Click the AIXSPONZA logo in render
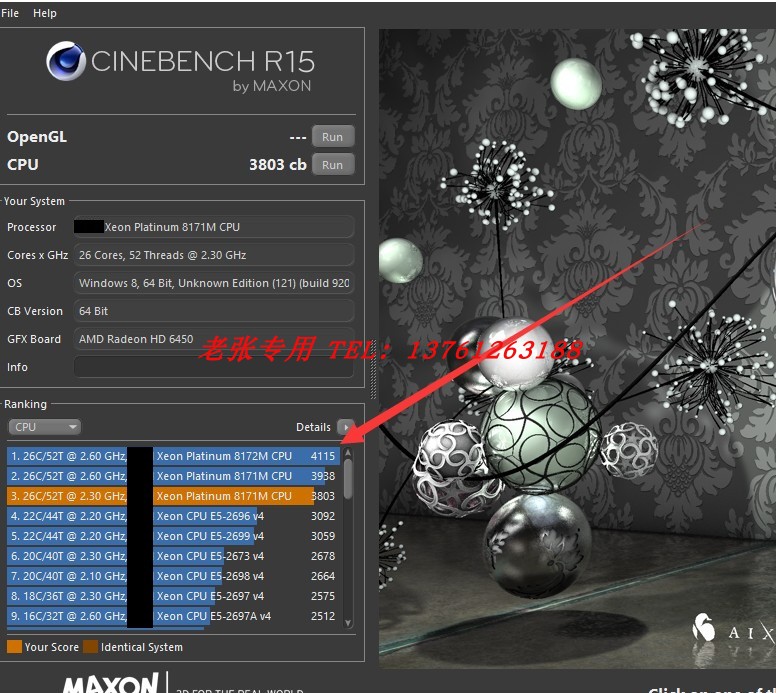This screenshot has height=693, width=776. pos(734,631)
